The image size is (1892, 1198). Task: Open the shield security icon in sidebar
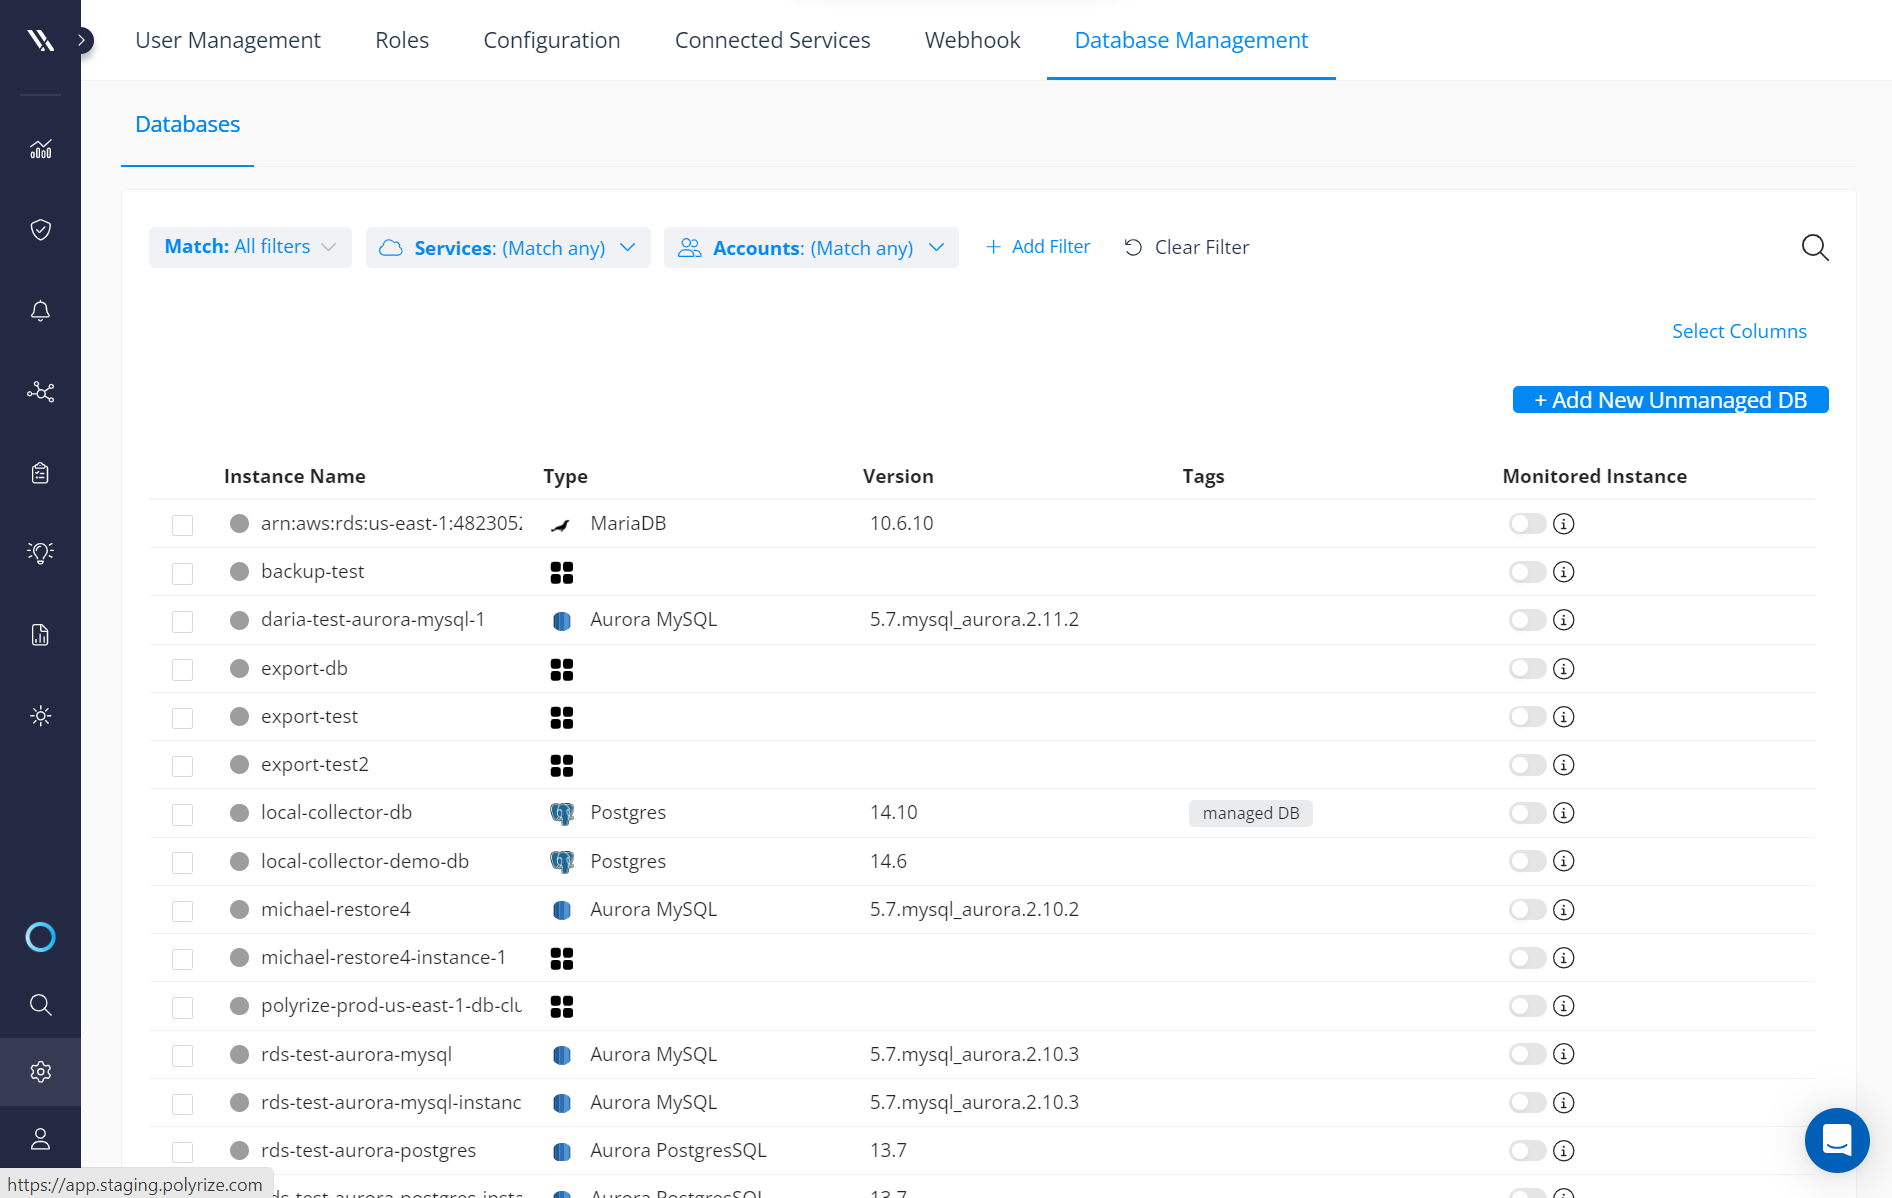tap(40, 230)
